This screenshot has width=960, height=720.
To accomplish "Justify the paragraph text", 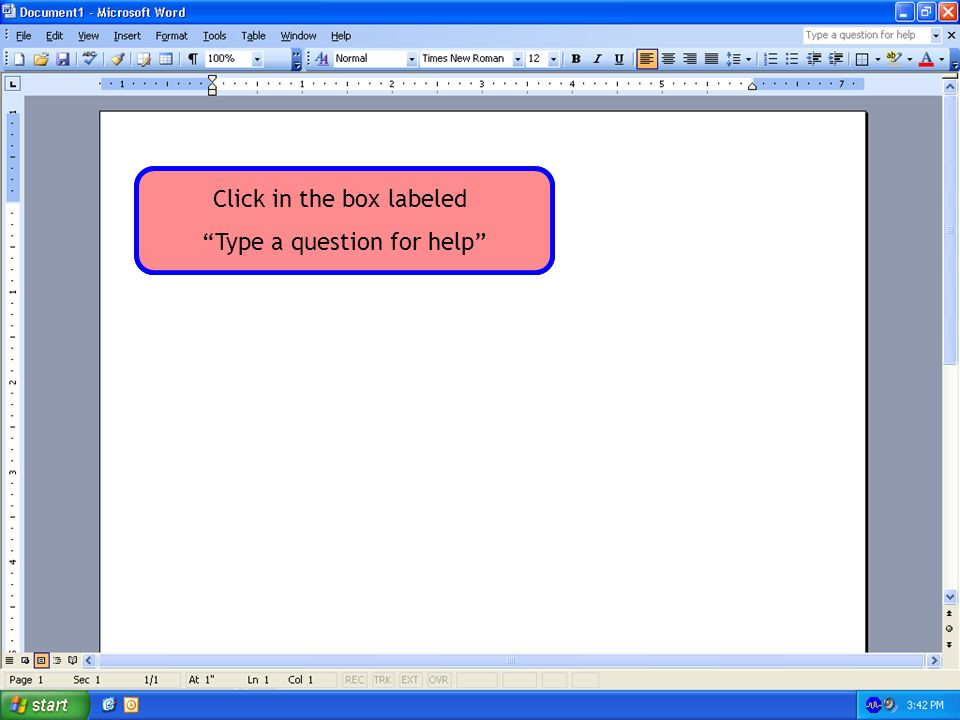I will pos(711,59).
